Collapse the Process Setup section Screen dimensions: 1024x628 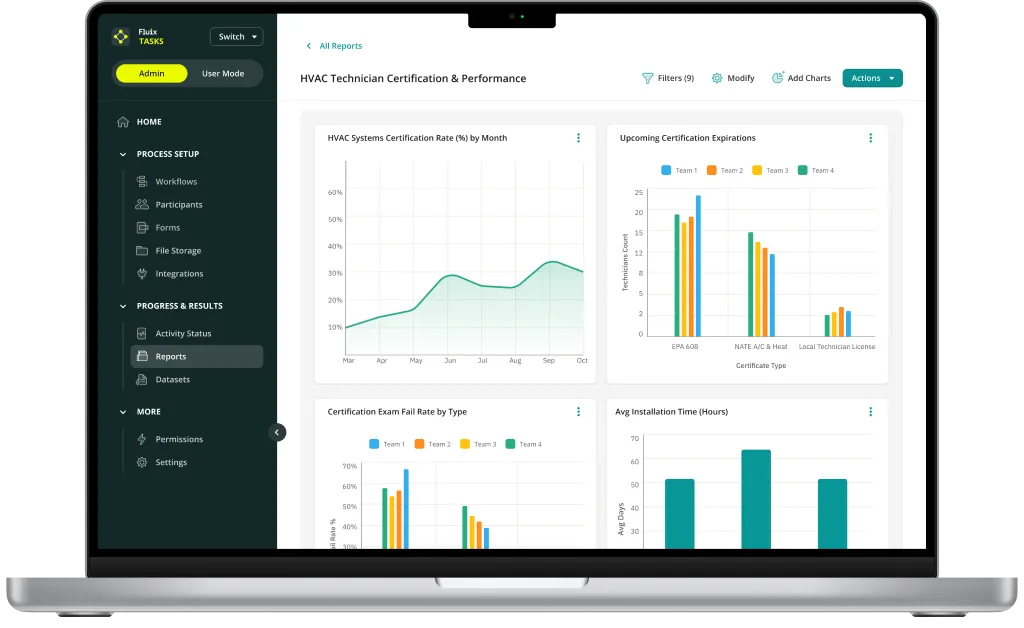(123, 154)
